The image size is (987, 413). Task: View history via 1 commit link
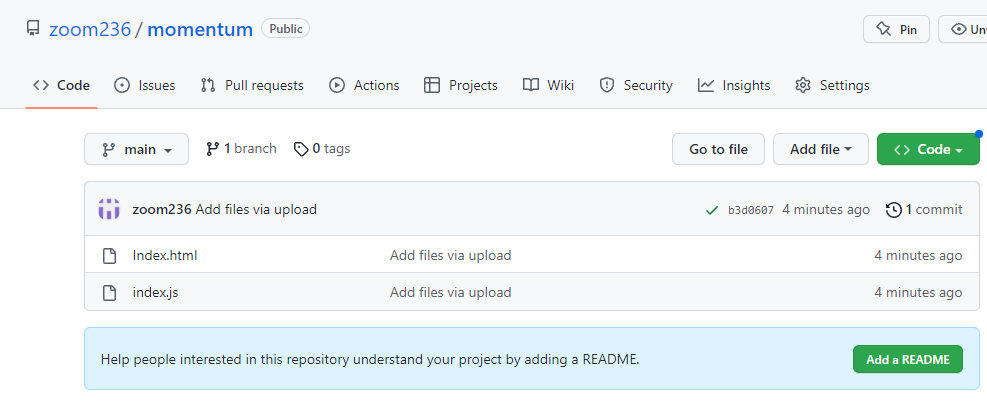point(924,210)
